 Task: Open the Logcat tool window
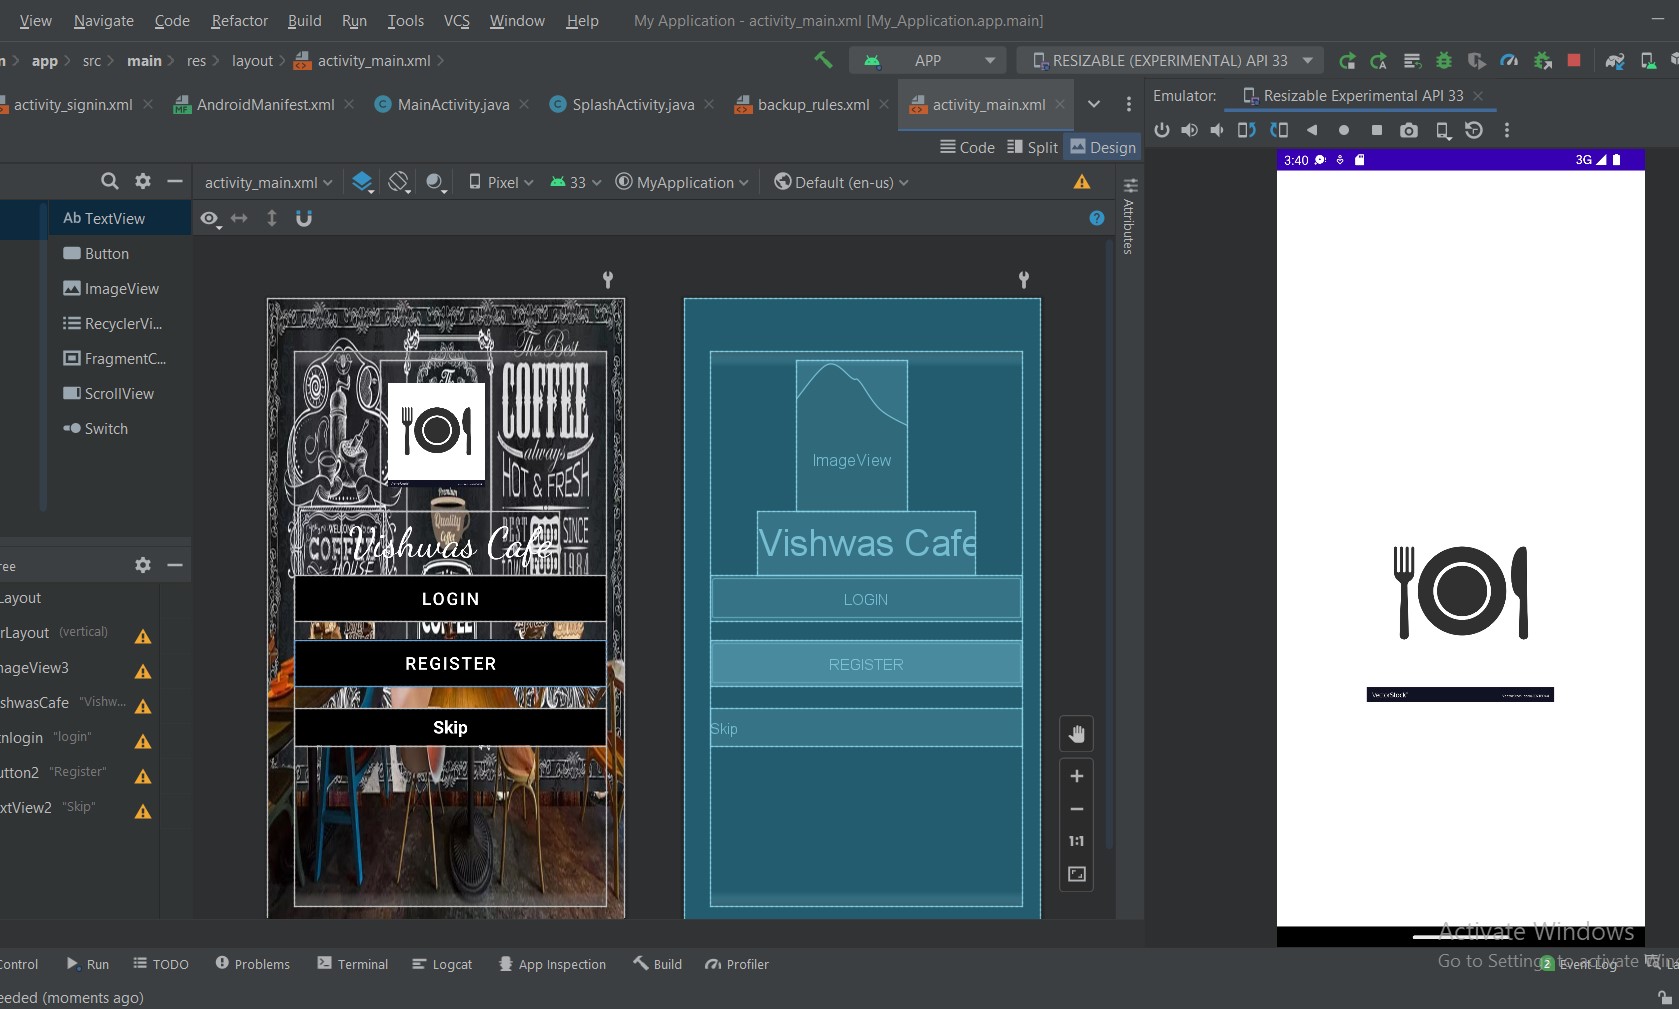[442, 964]
